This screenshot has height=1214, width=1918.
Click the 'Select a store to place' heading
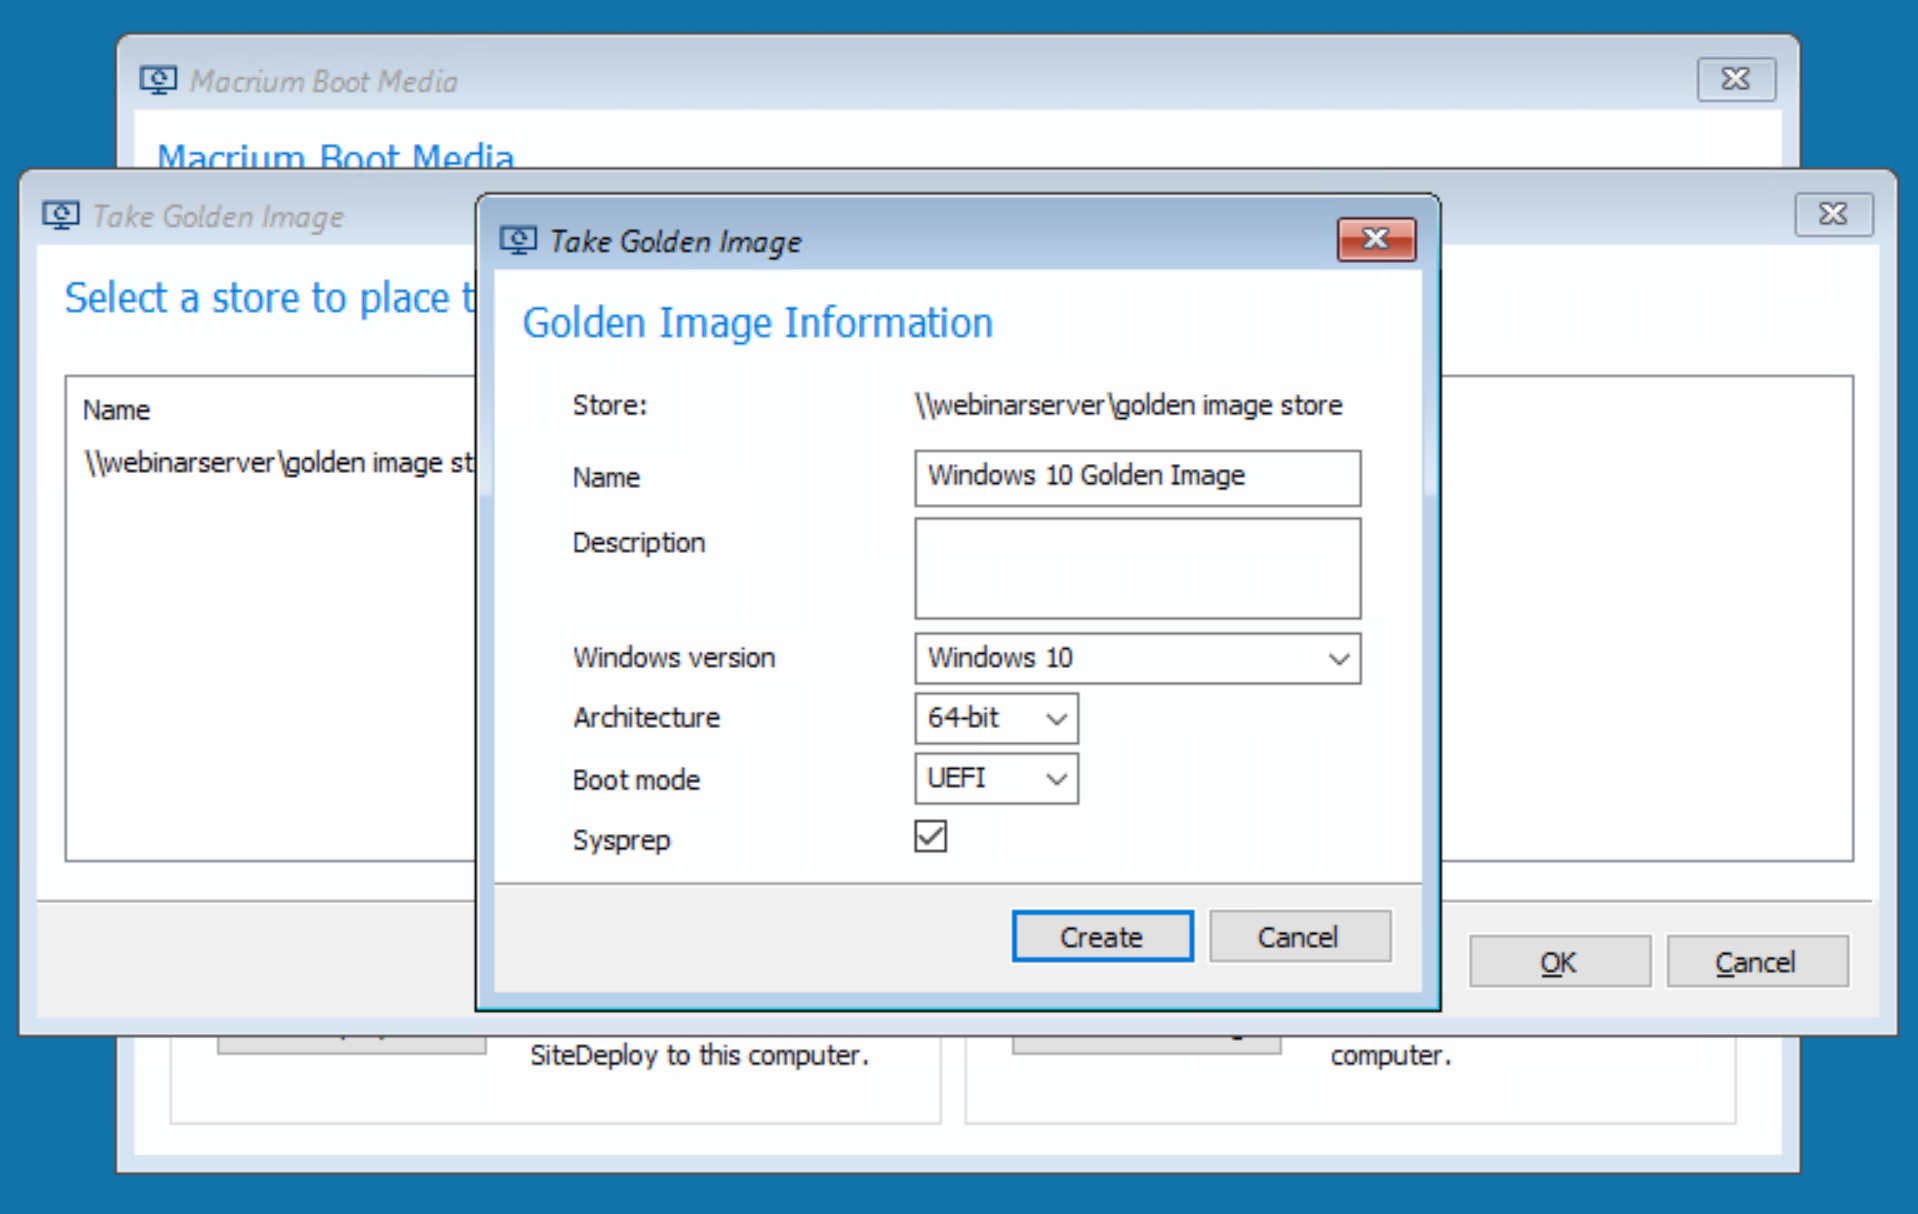[270, 298]
